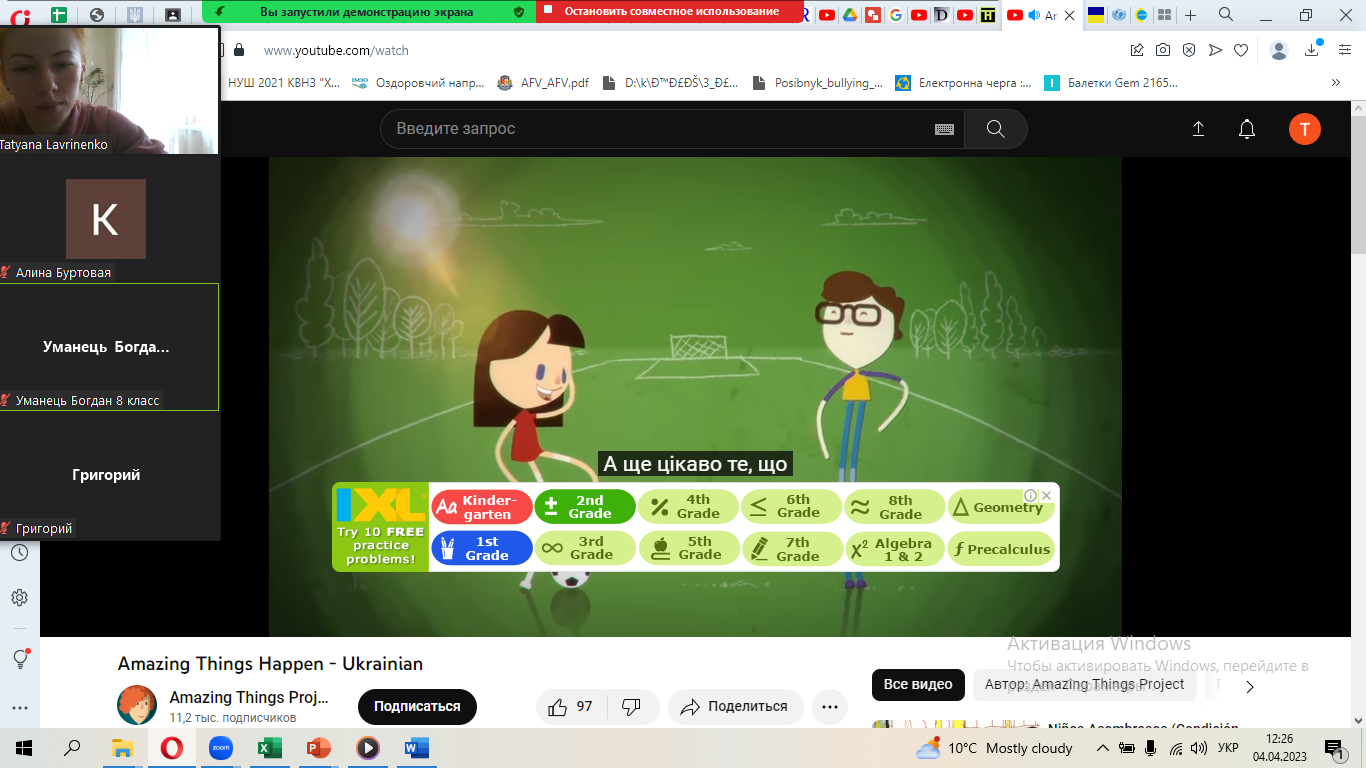Open File Explorer from the taskbar
The height and width of the screenshot is (768, 1366).
coord(122,748)
